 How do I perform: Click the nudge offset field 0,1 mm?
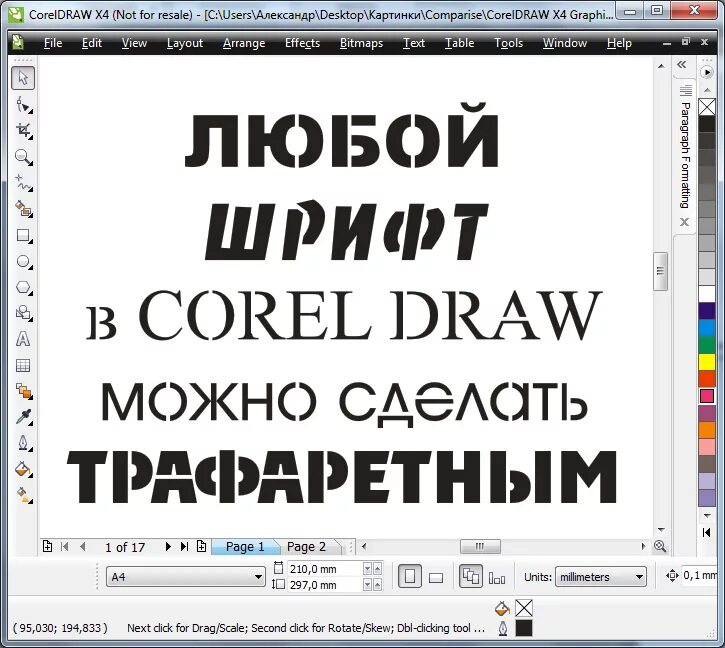click(700, 575)
